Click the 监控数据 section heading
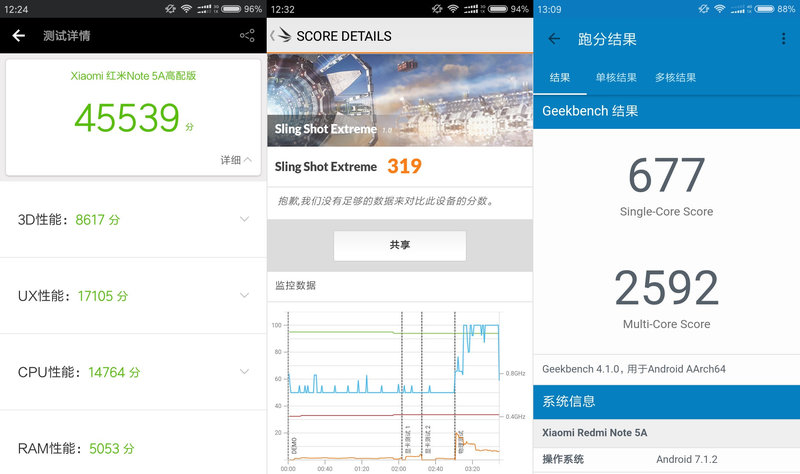The image size is (800, 474). tap(295, 285)
